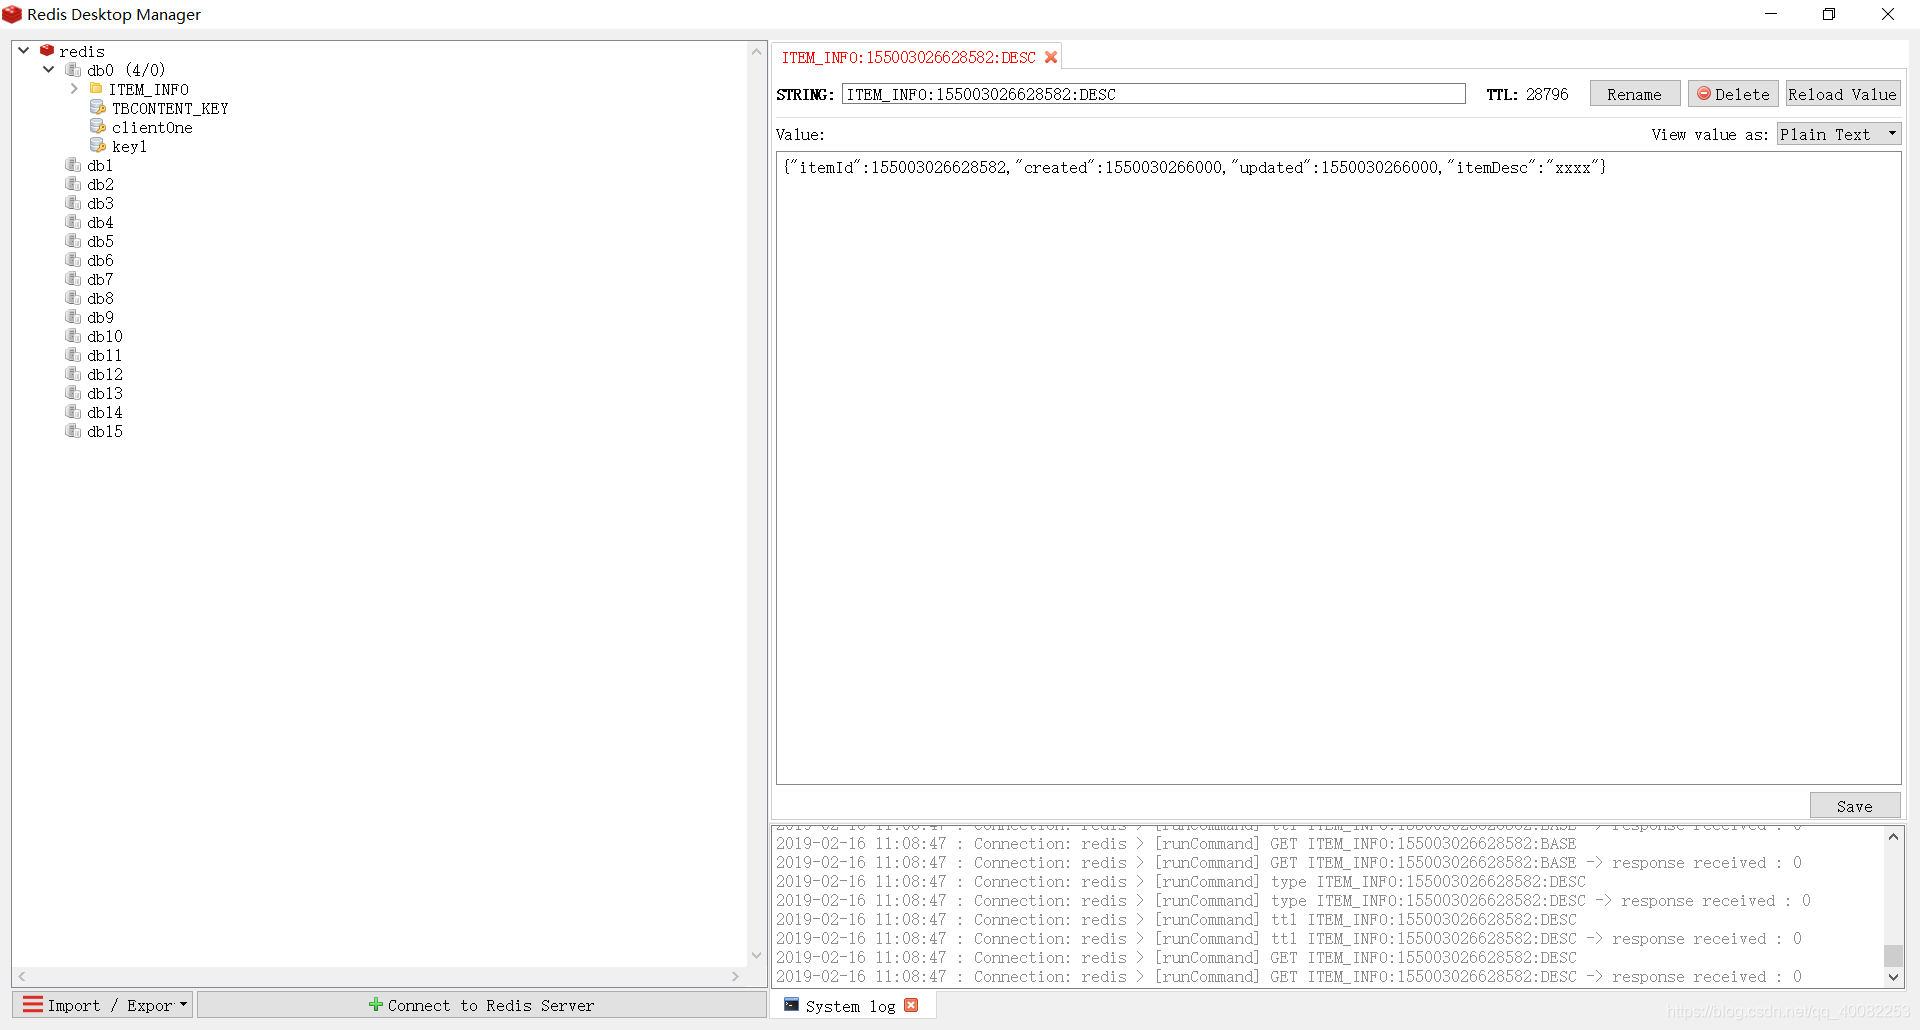
Task: Click the log scrollbar down arrow
Action: coord(1893,977)
